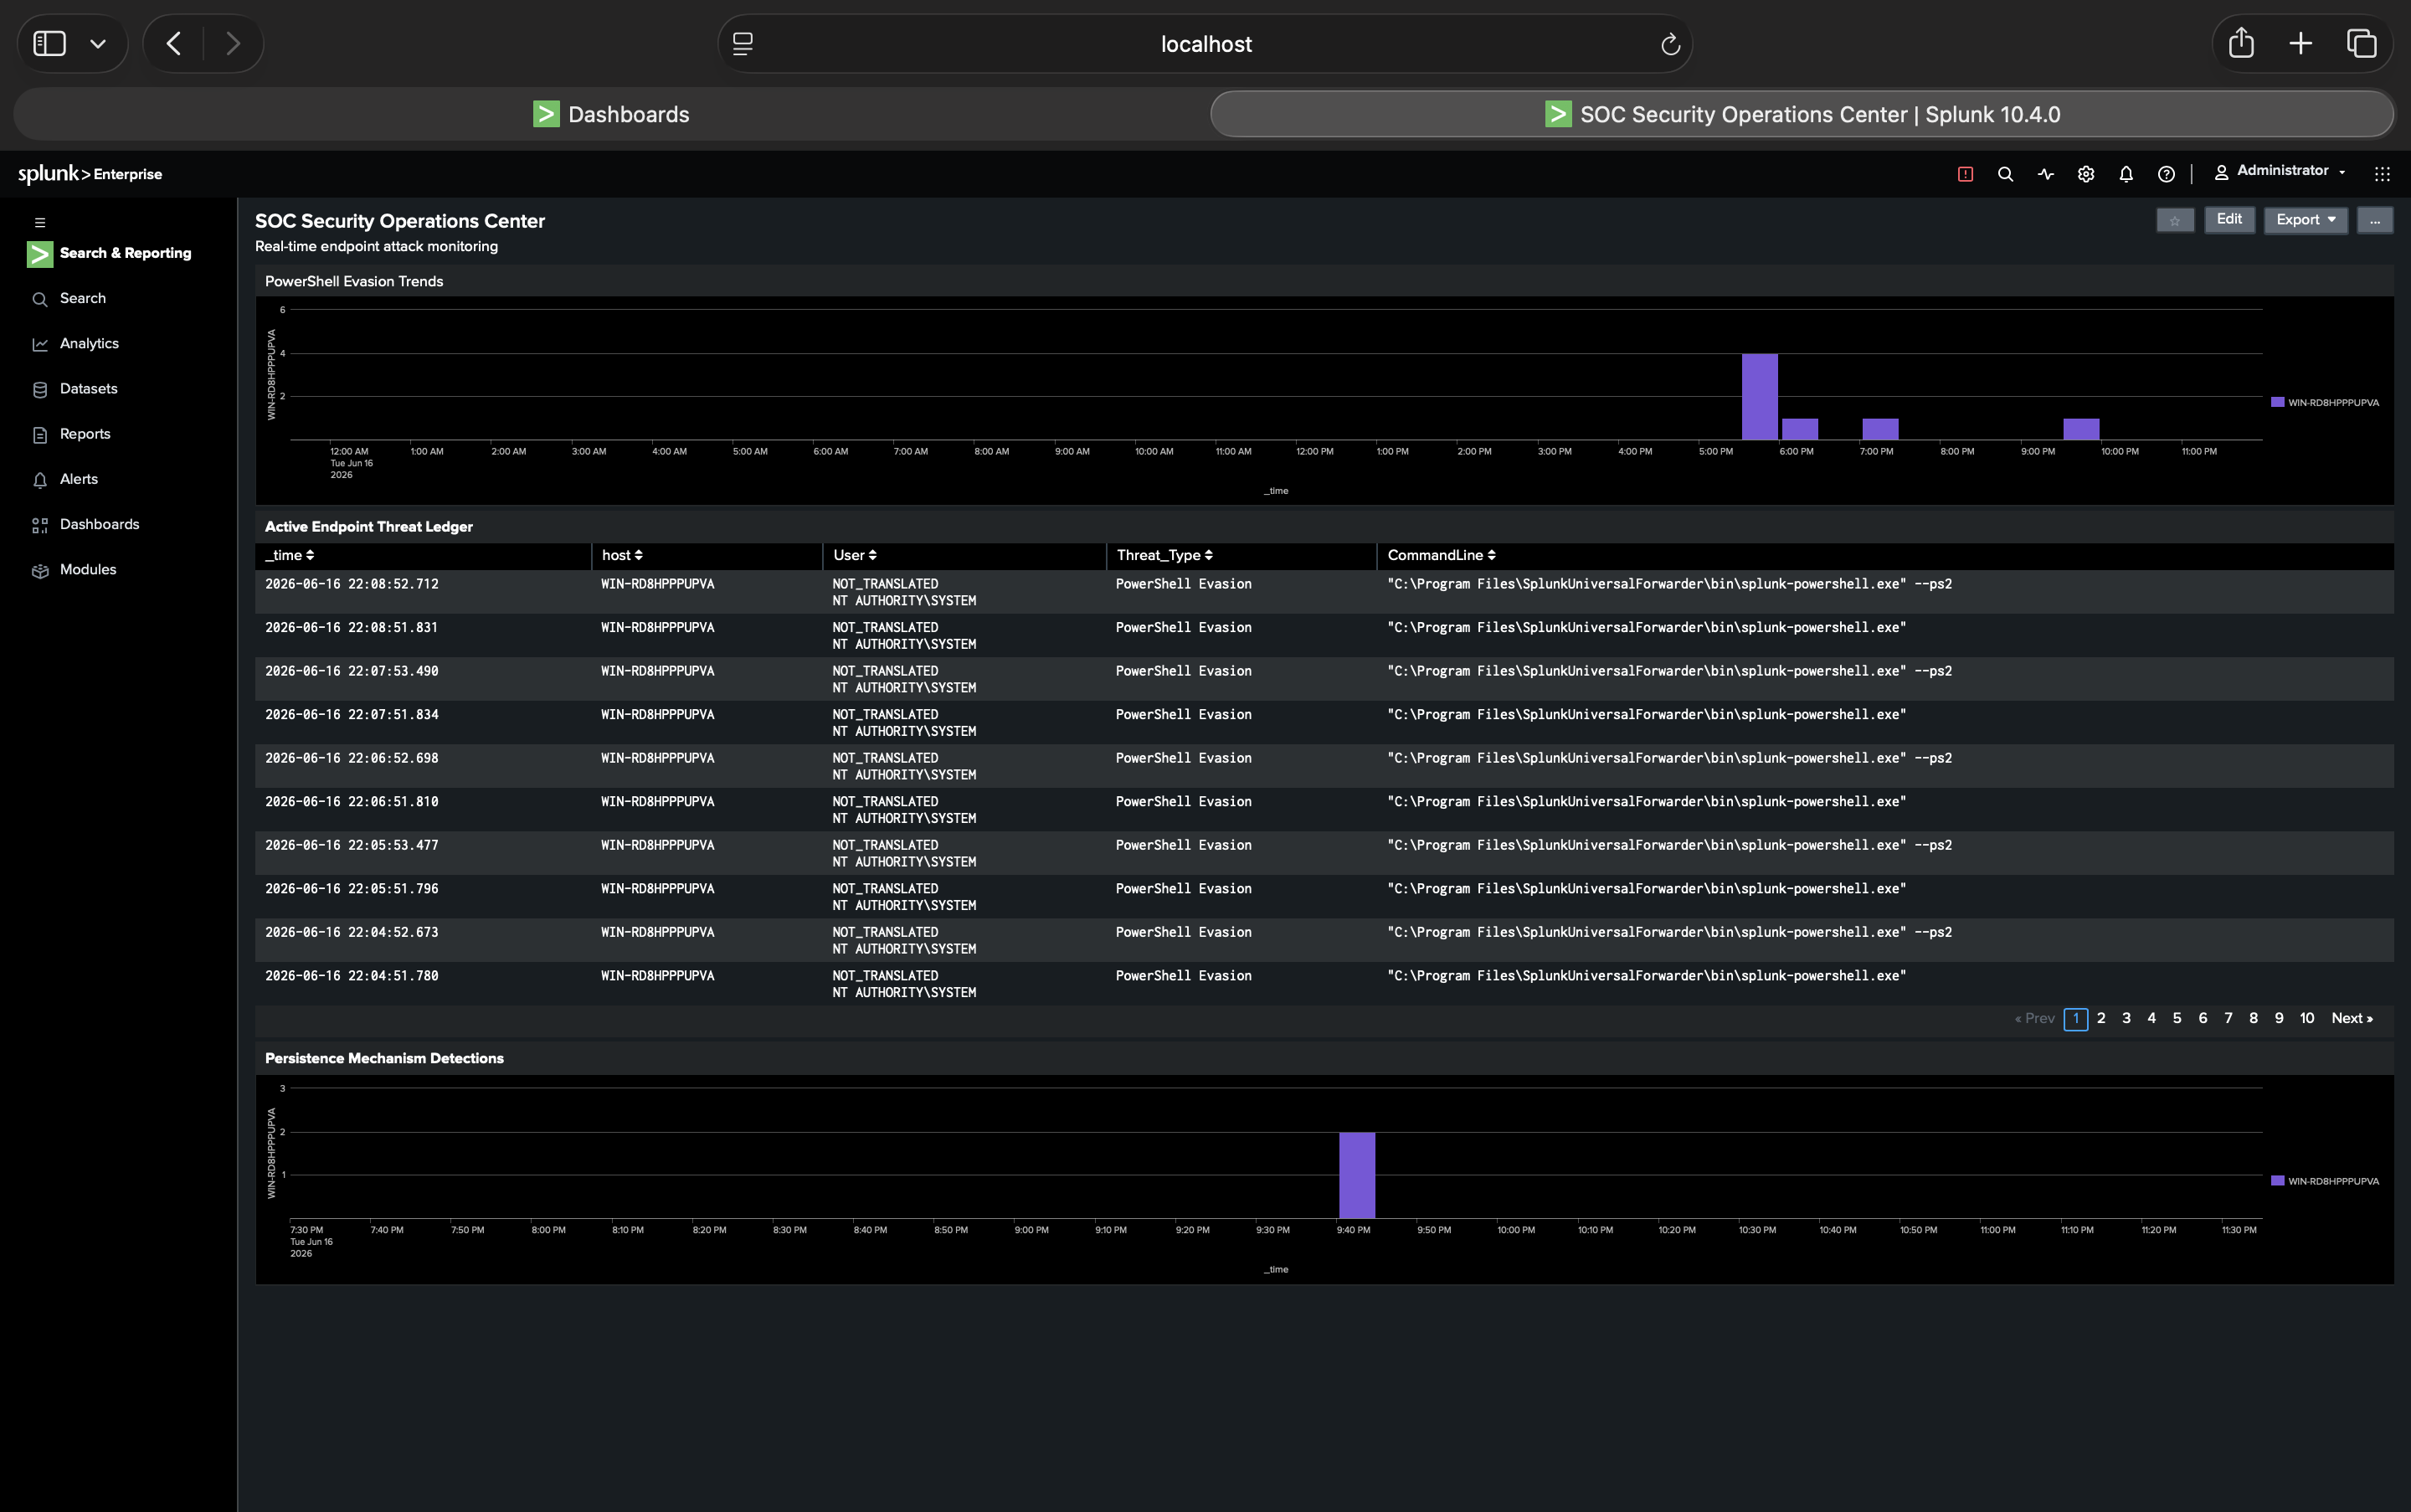Sort the ledger by host column
The width and height of the screenshot is (2411, 1512).
tap(622, 555)
